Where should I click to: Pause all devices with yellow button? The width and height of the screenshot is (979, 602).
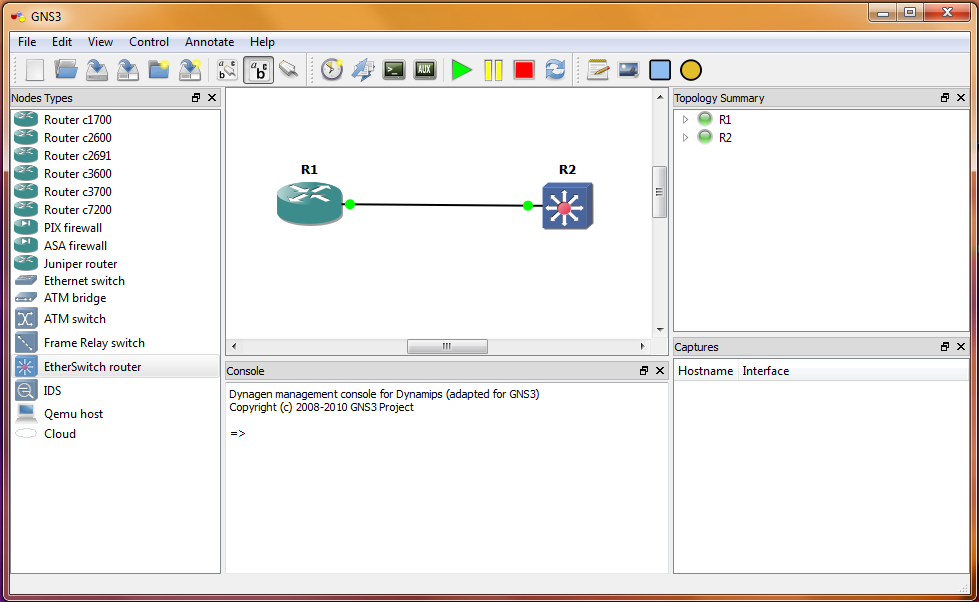[x=493, y=70]
